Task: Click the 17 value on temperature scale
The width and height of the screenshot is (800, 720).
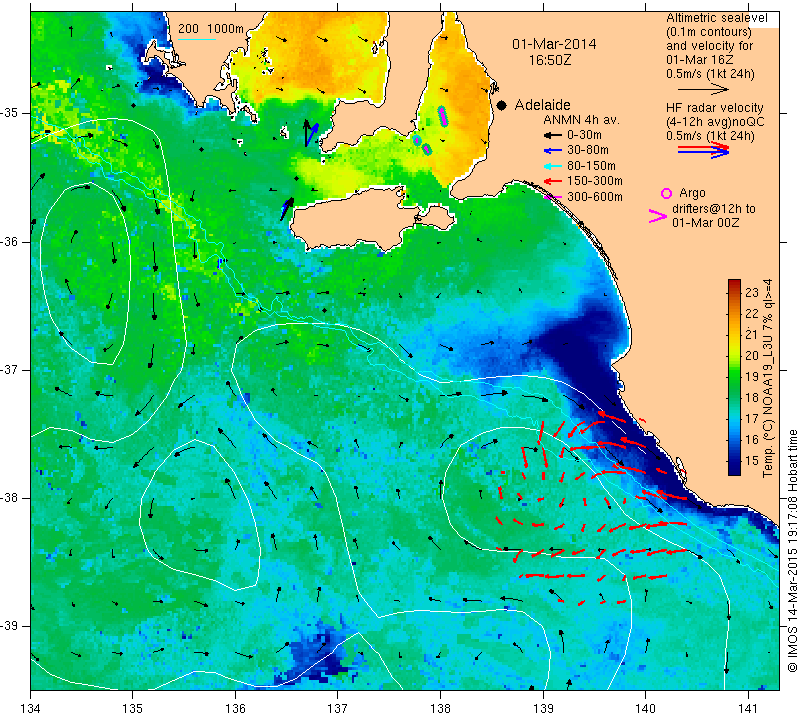Action: click(752, 418)
